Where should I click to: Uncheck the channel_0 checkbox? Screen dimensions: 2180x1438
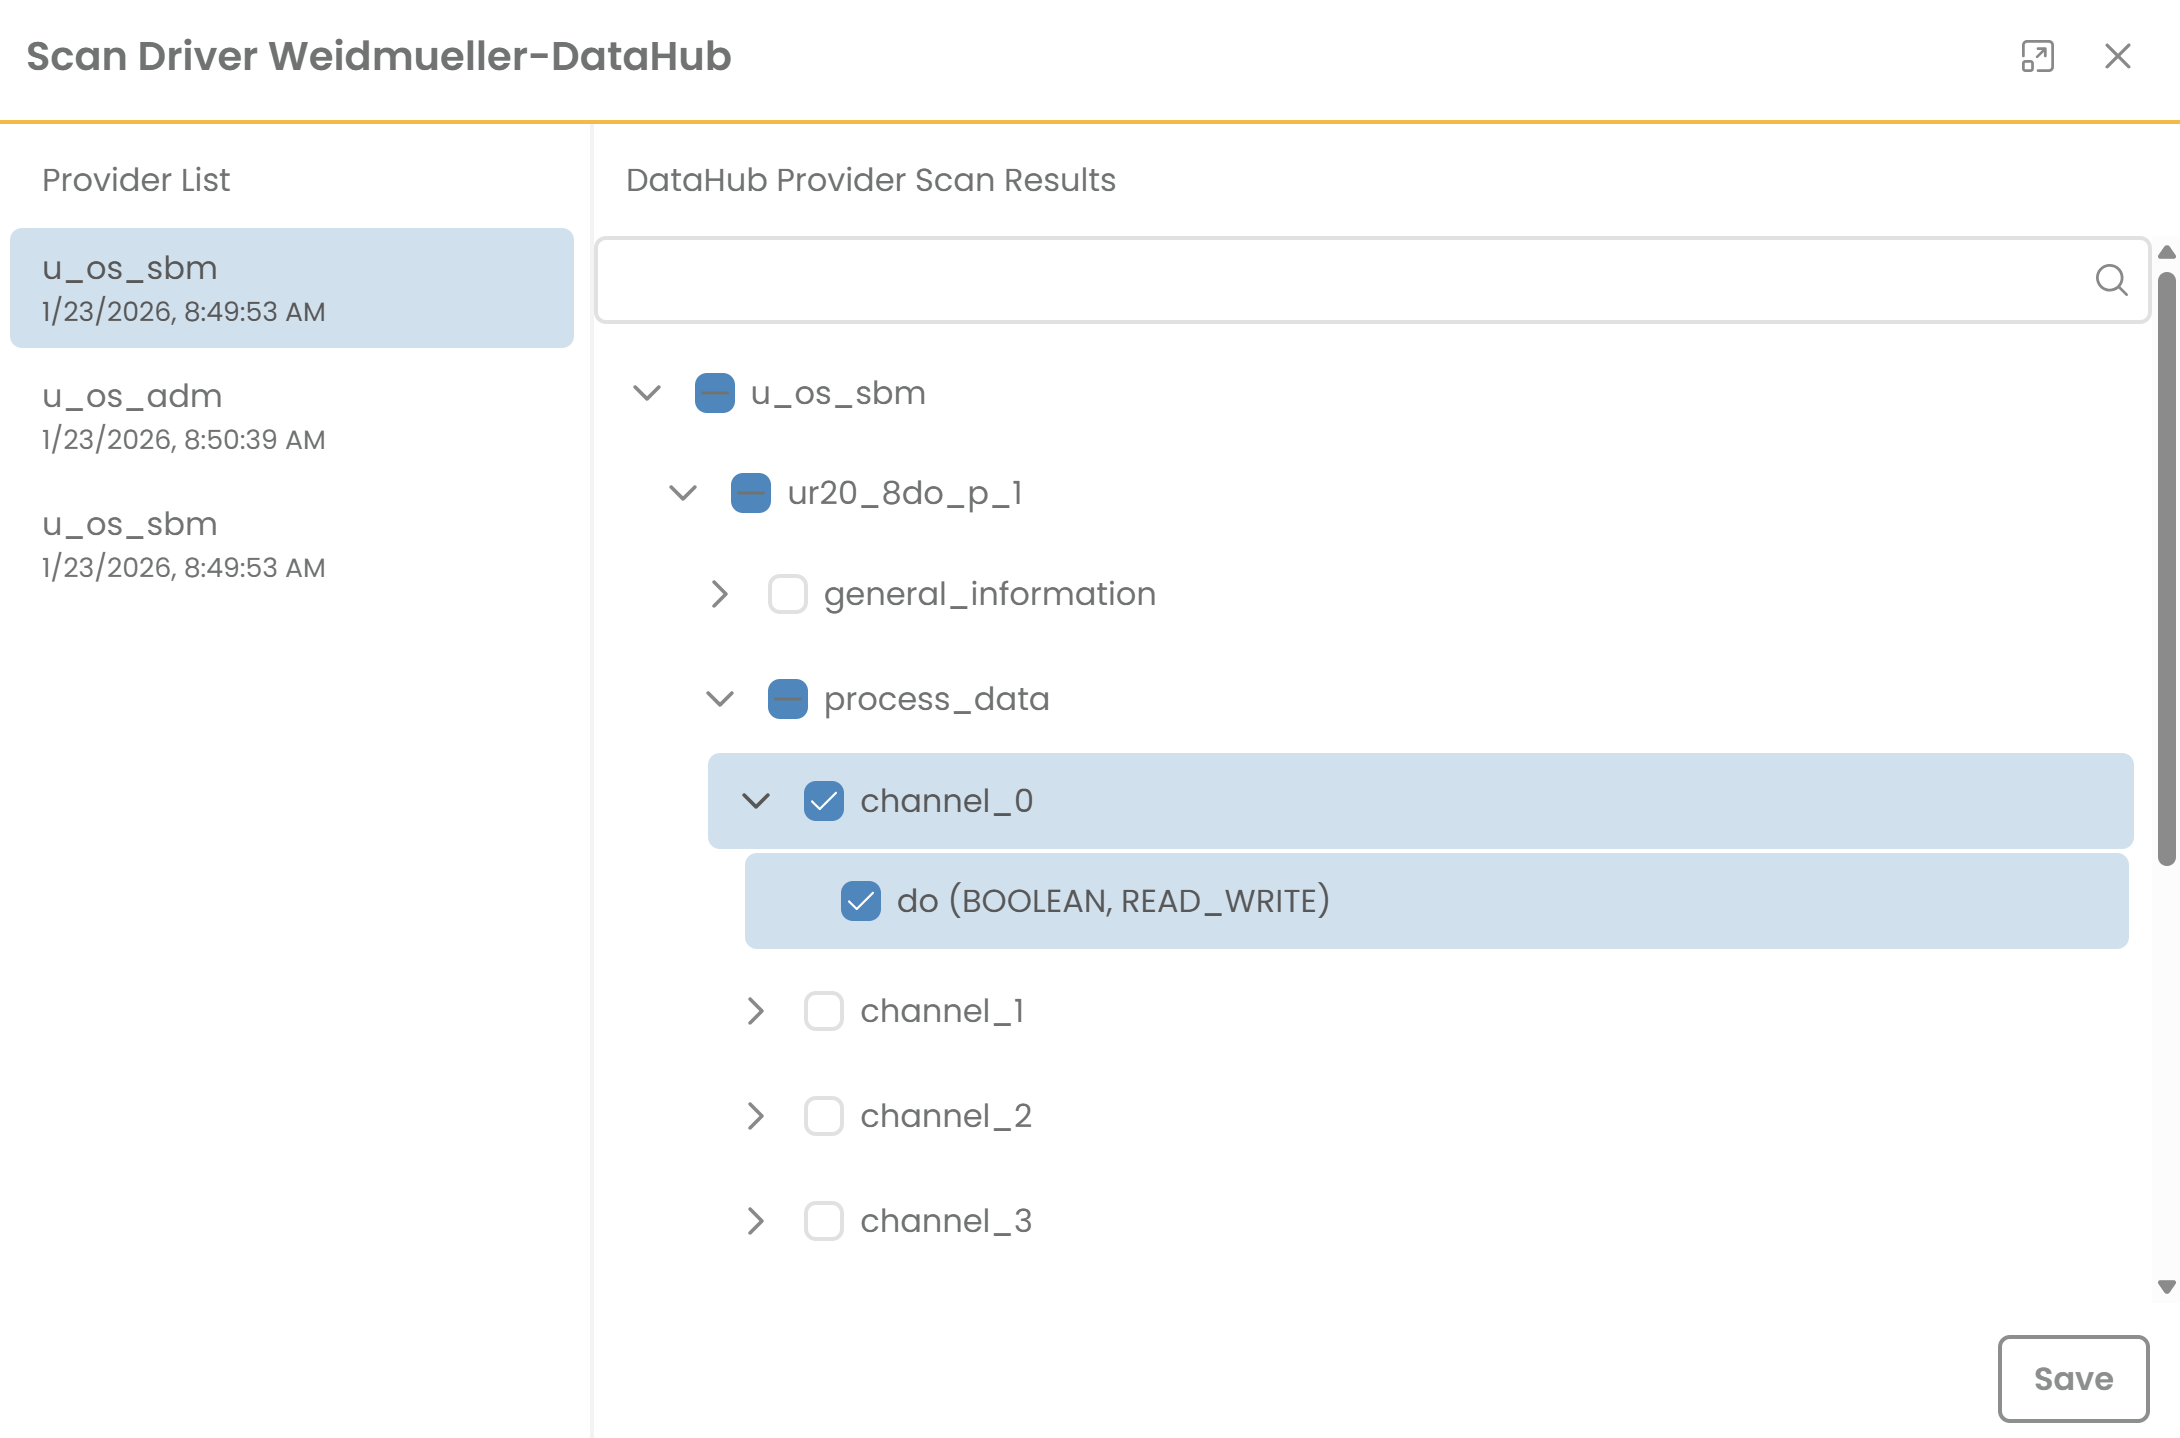824,801
